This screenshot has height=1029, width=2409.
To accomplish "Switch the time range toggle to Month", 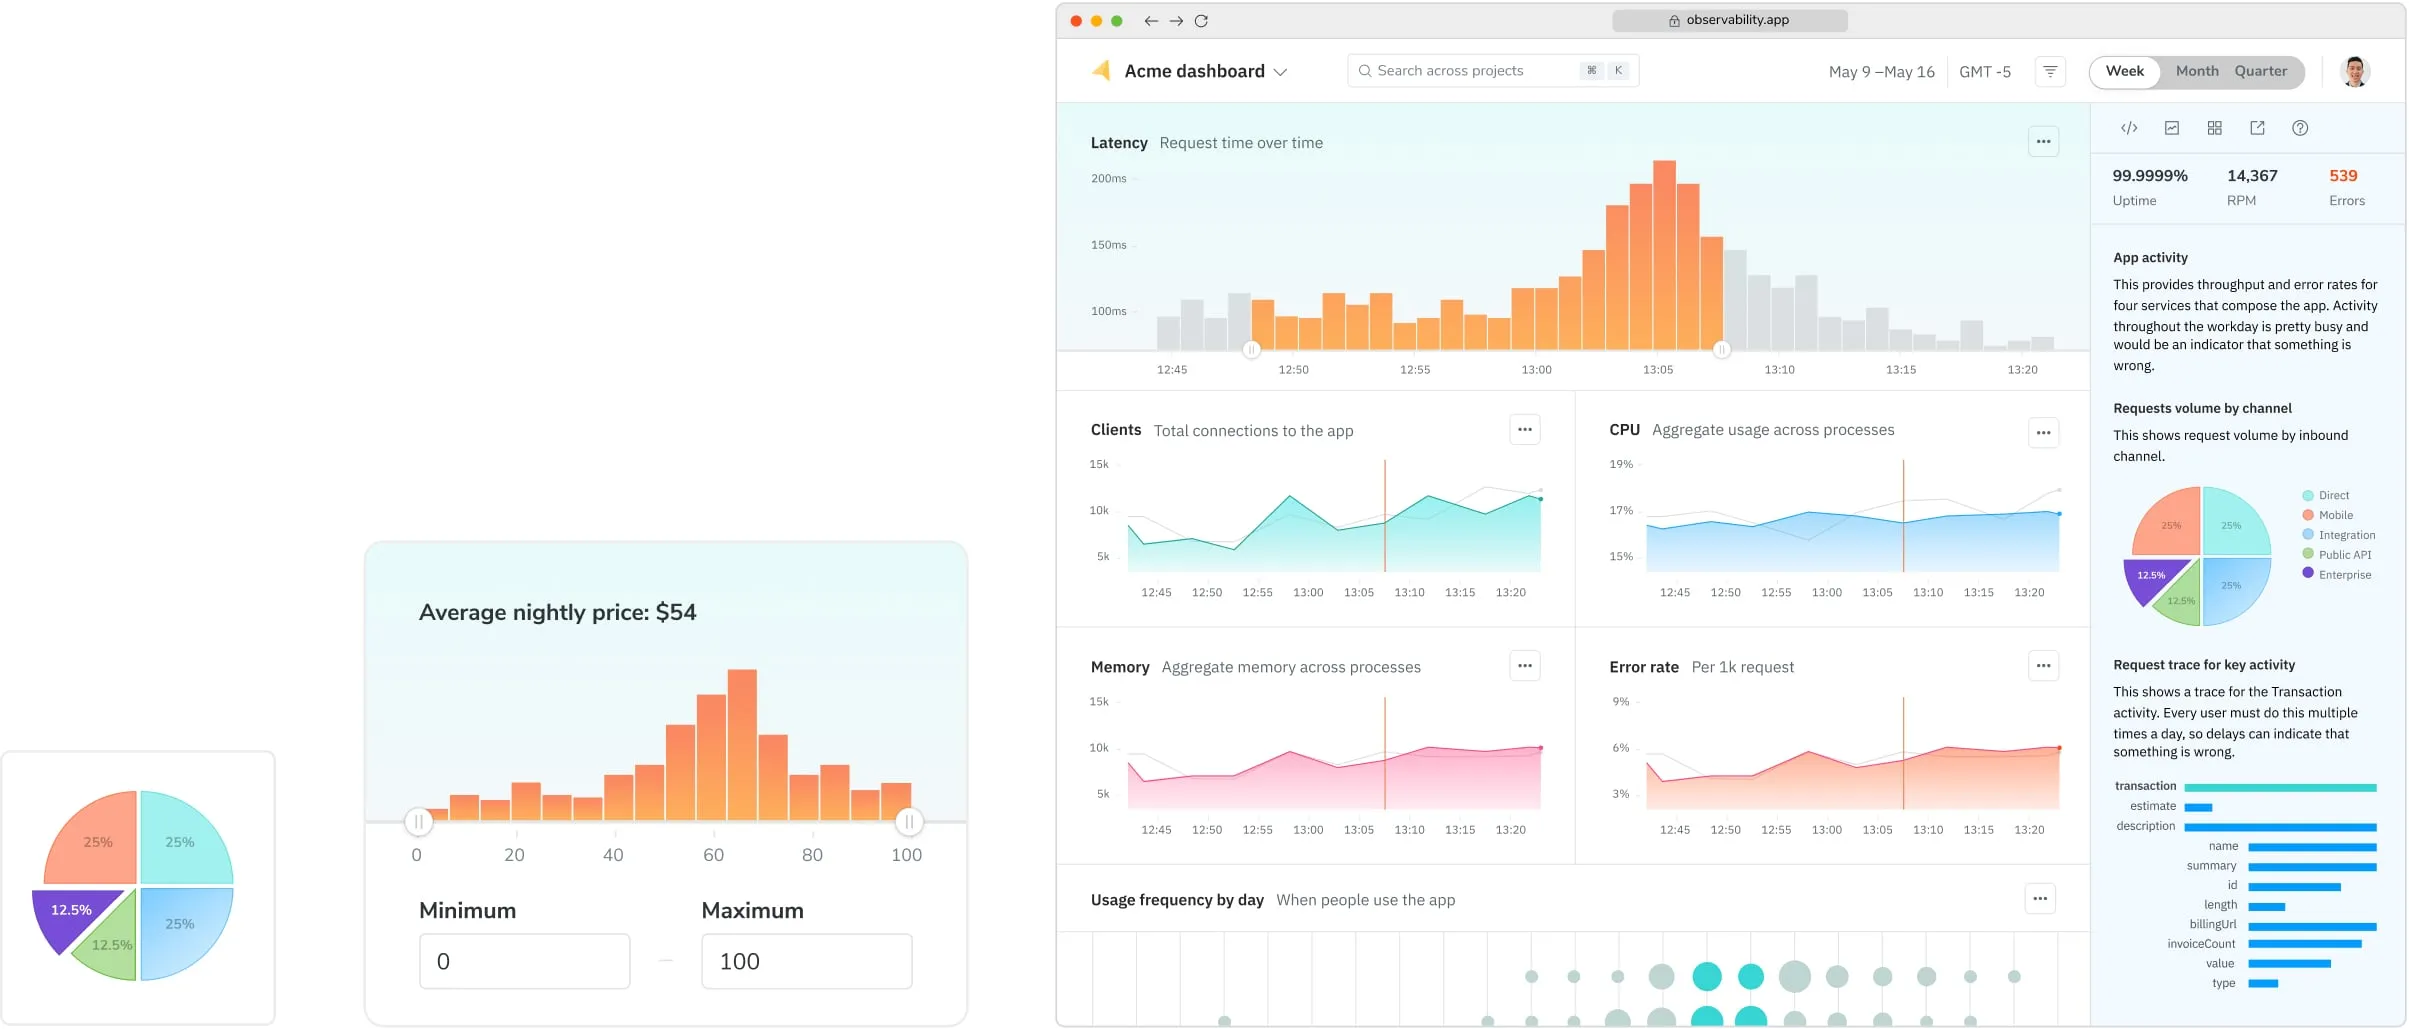I will pyautogui.click(x=2196, y=71).
